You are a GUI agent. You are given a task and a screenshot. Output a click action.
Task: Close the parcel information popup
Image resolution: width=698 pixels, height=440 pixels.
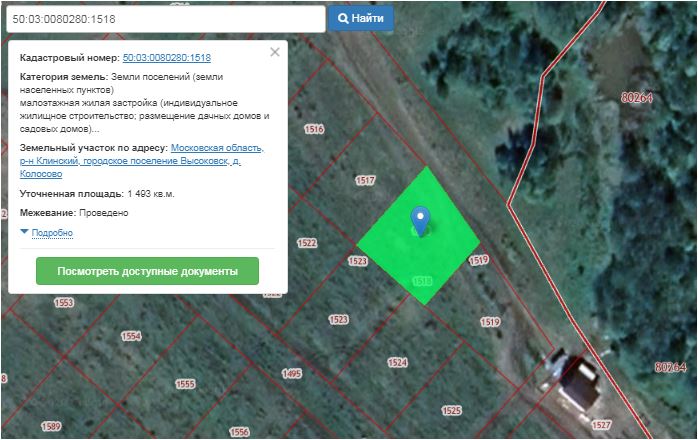275,53
